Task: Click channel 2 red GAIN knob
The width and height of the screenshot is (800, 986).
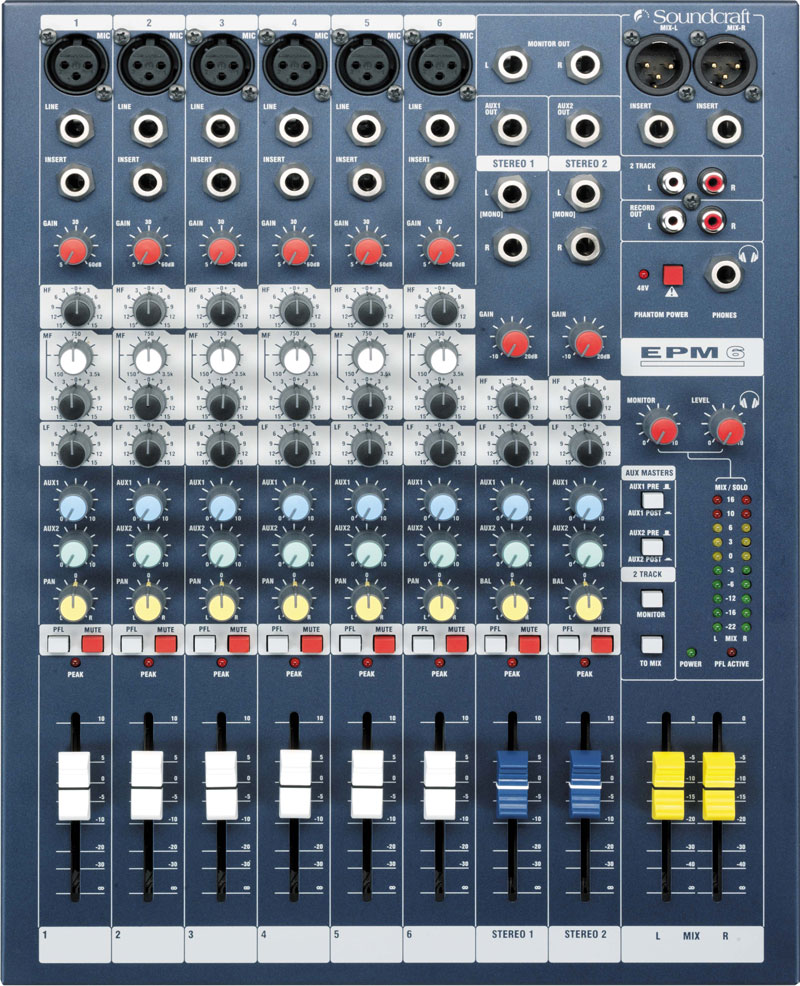Action: pyautogui.click(x=147, y=248)
